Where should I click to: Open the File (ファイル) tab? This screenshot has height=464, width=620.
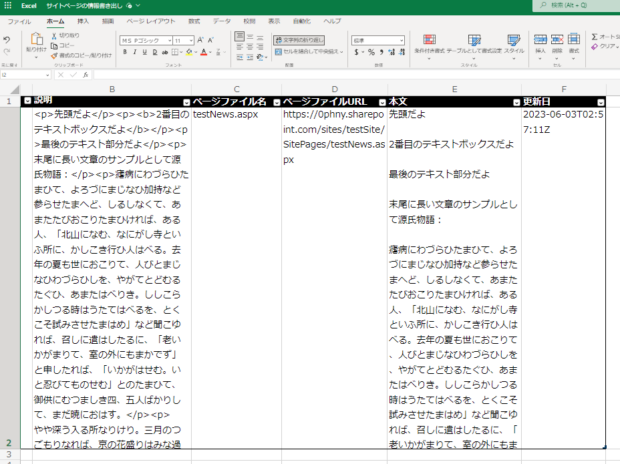[x=19, y=21]
